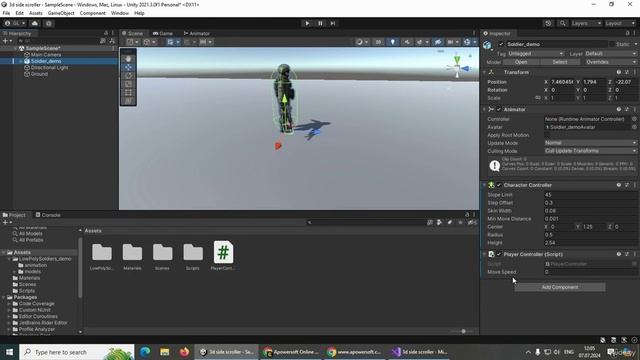
Task: Click the Select button for the model prefab
Action: point(560,62)
